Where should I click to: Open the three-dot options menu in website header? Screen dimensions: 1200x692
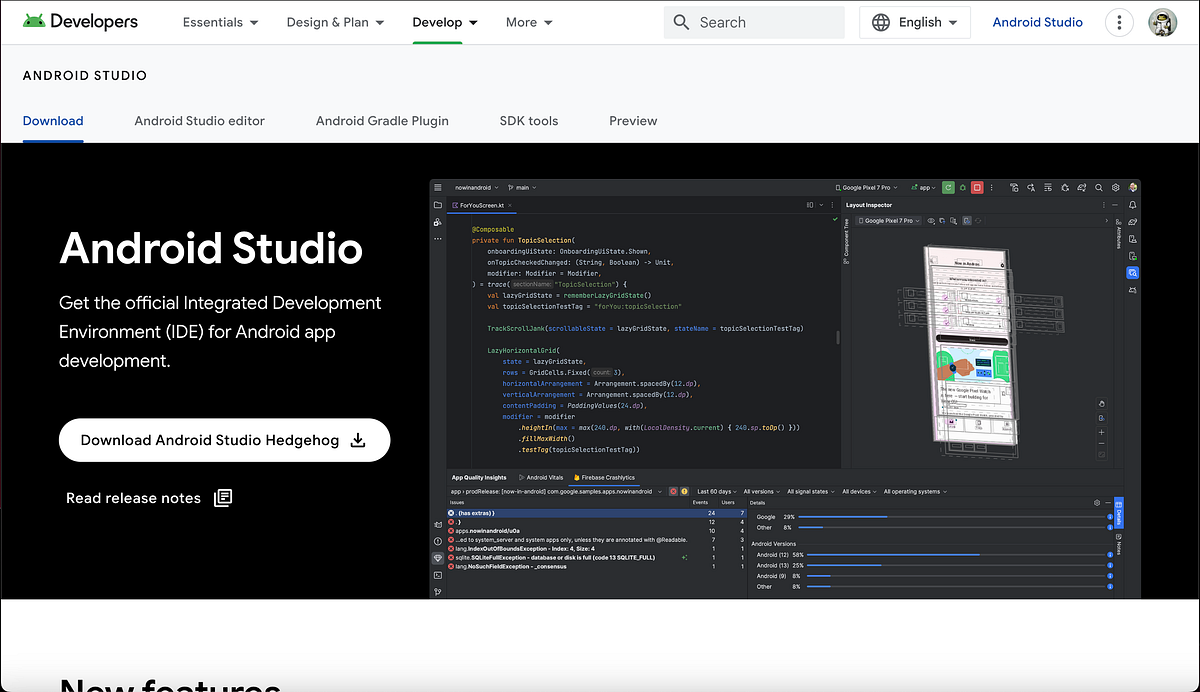pyautogui.click(x=1119, y=22)
